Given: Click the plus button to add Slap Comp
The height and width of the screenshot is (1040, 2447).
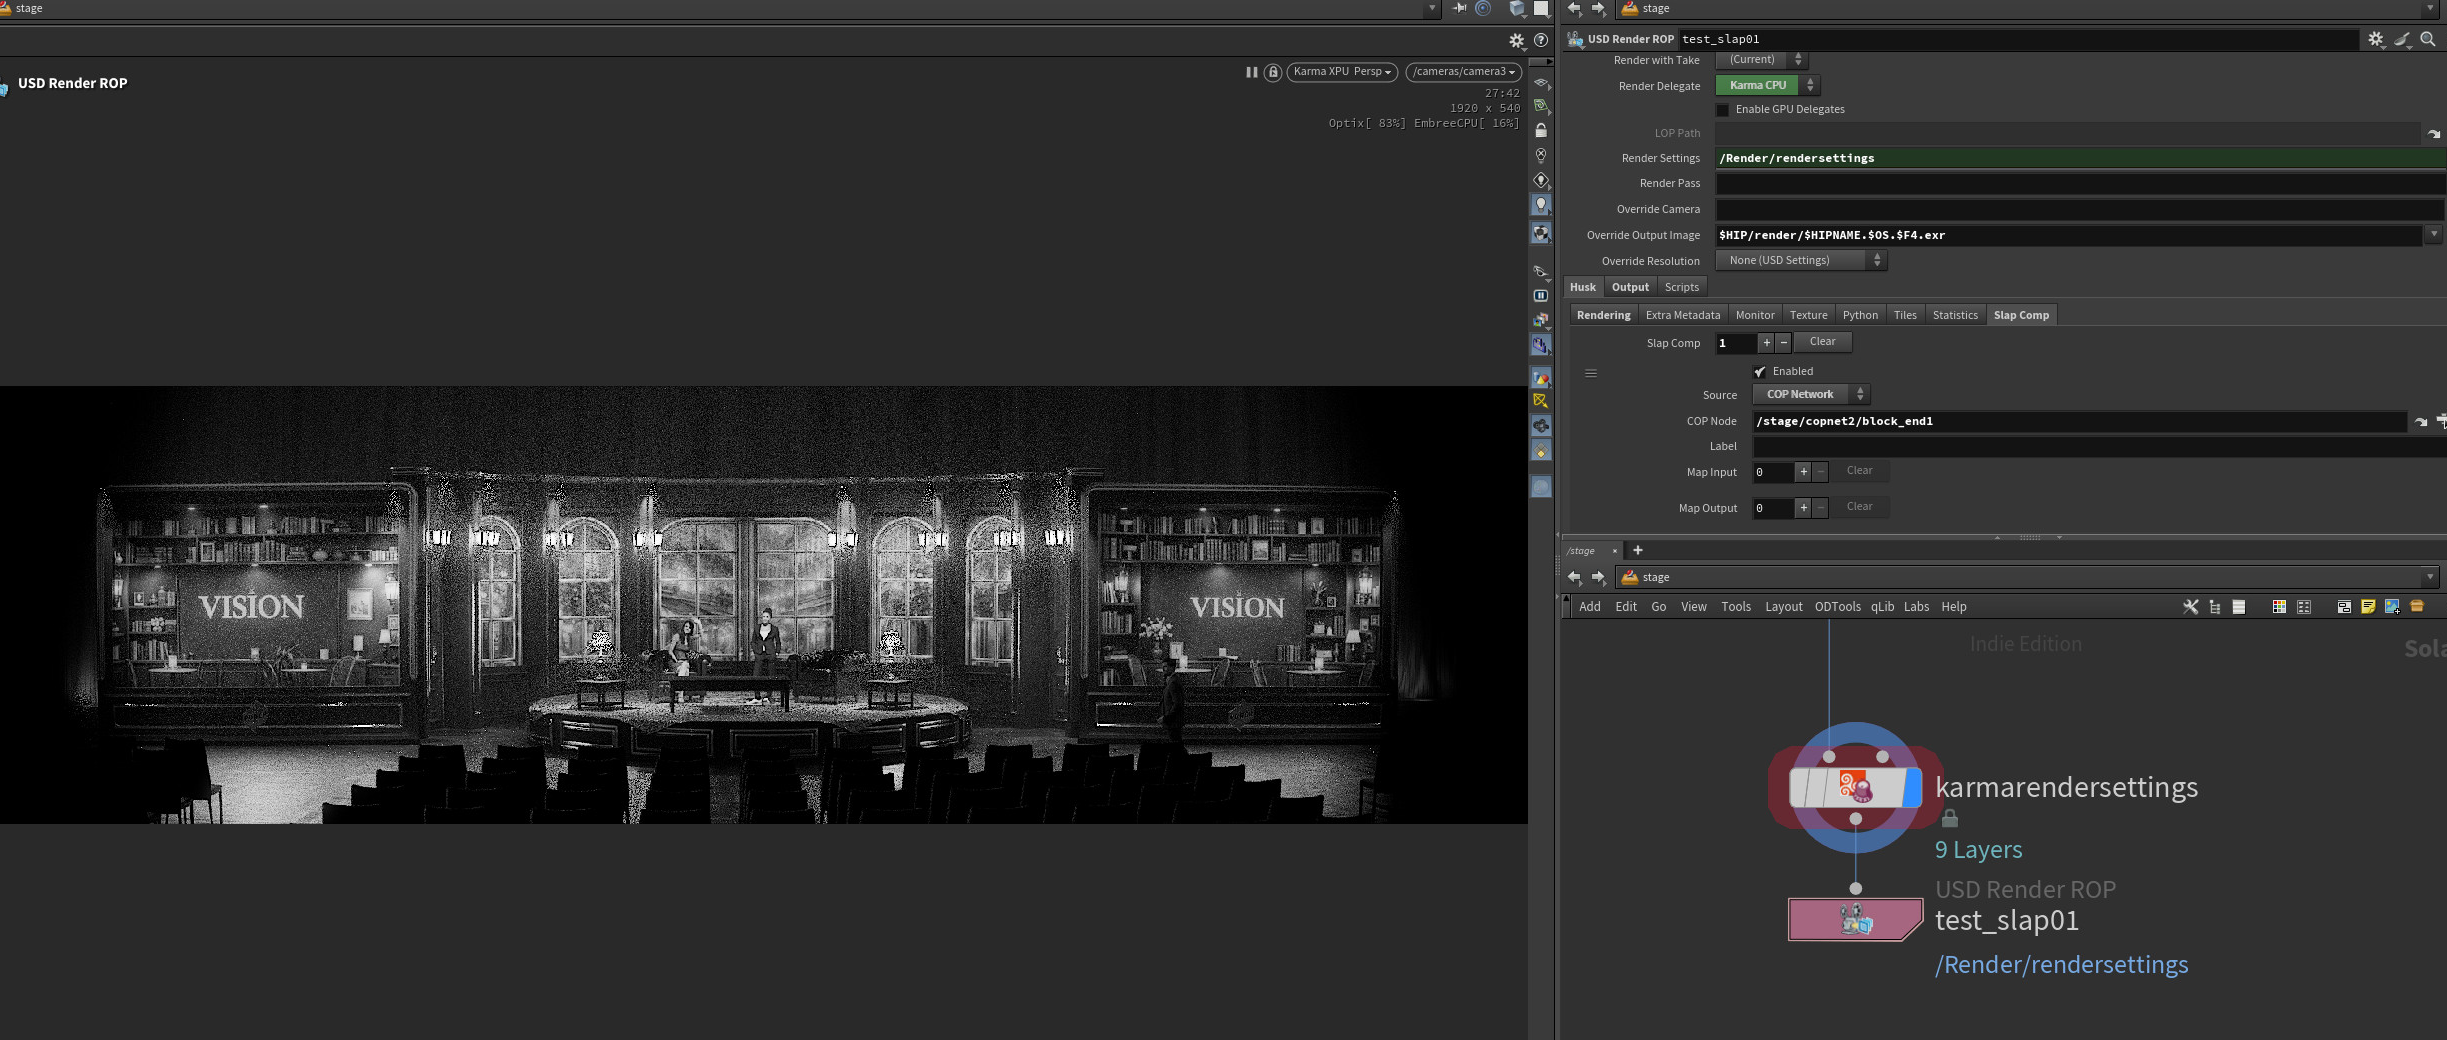Looking at the screenshot, I should coord(1766,343).
